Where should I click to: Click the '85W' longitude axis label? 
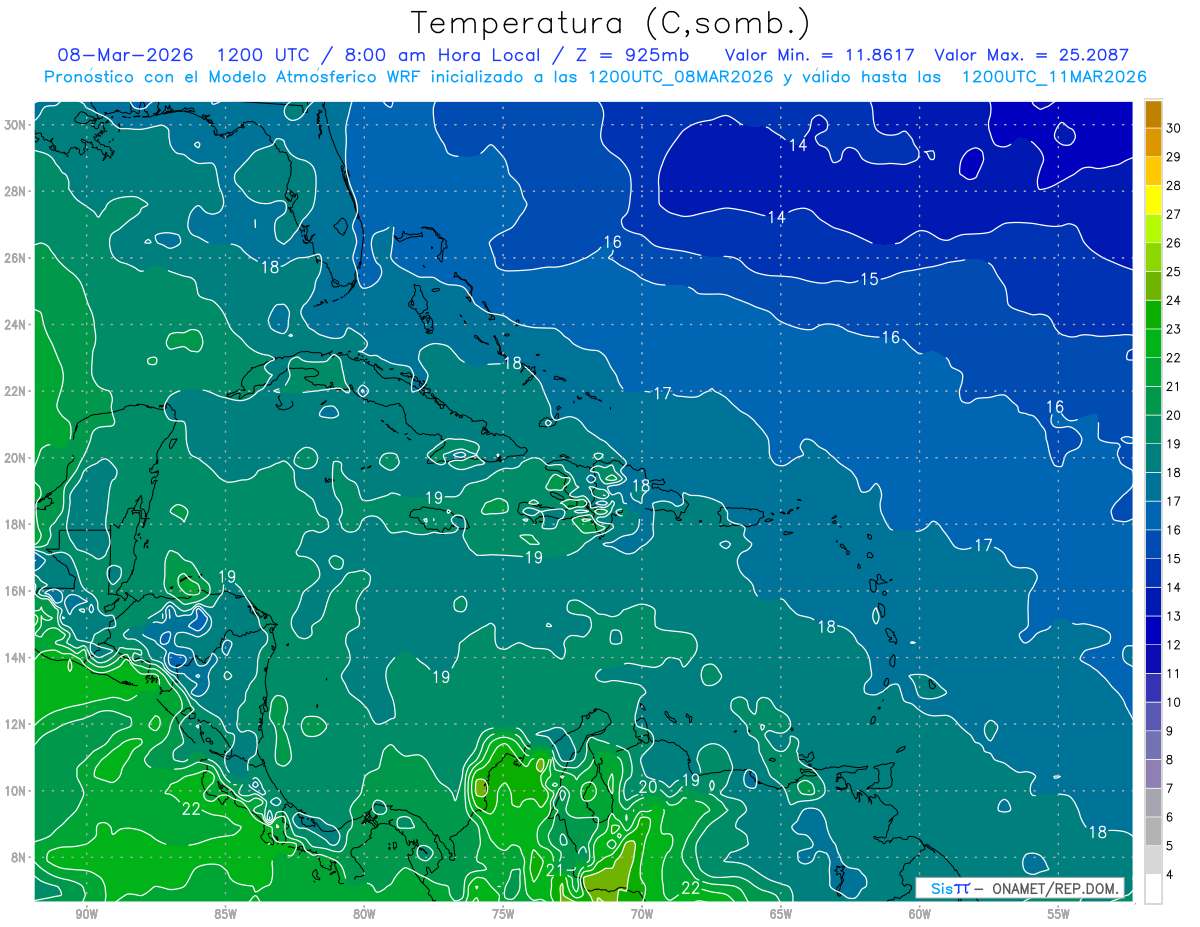point(225,914)
